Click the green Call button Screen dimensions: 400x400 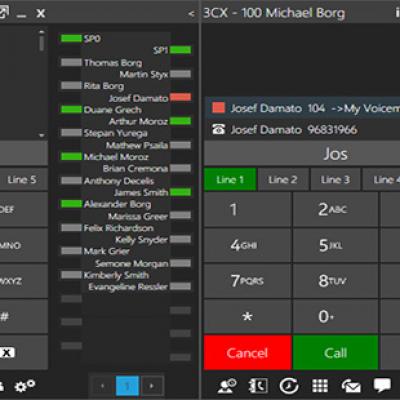coord(335,353)
